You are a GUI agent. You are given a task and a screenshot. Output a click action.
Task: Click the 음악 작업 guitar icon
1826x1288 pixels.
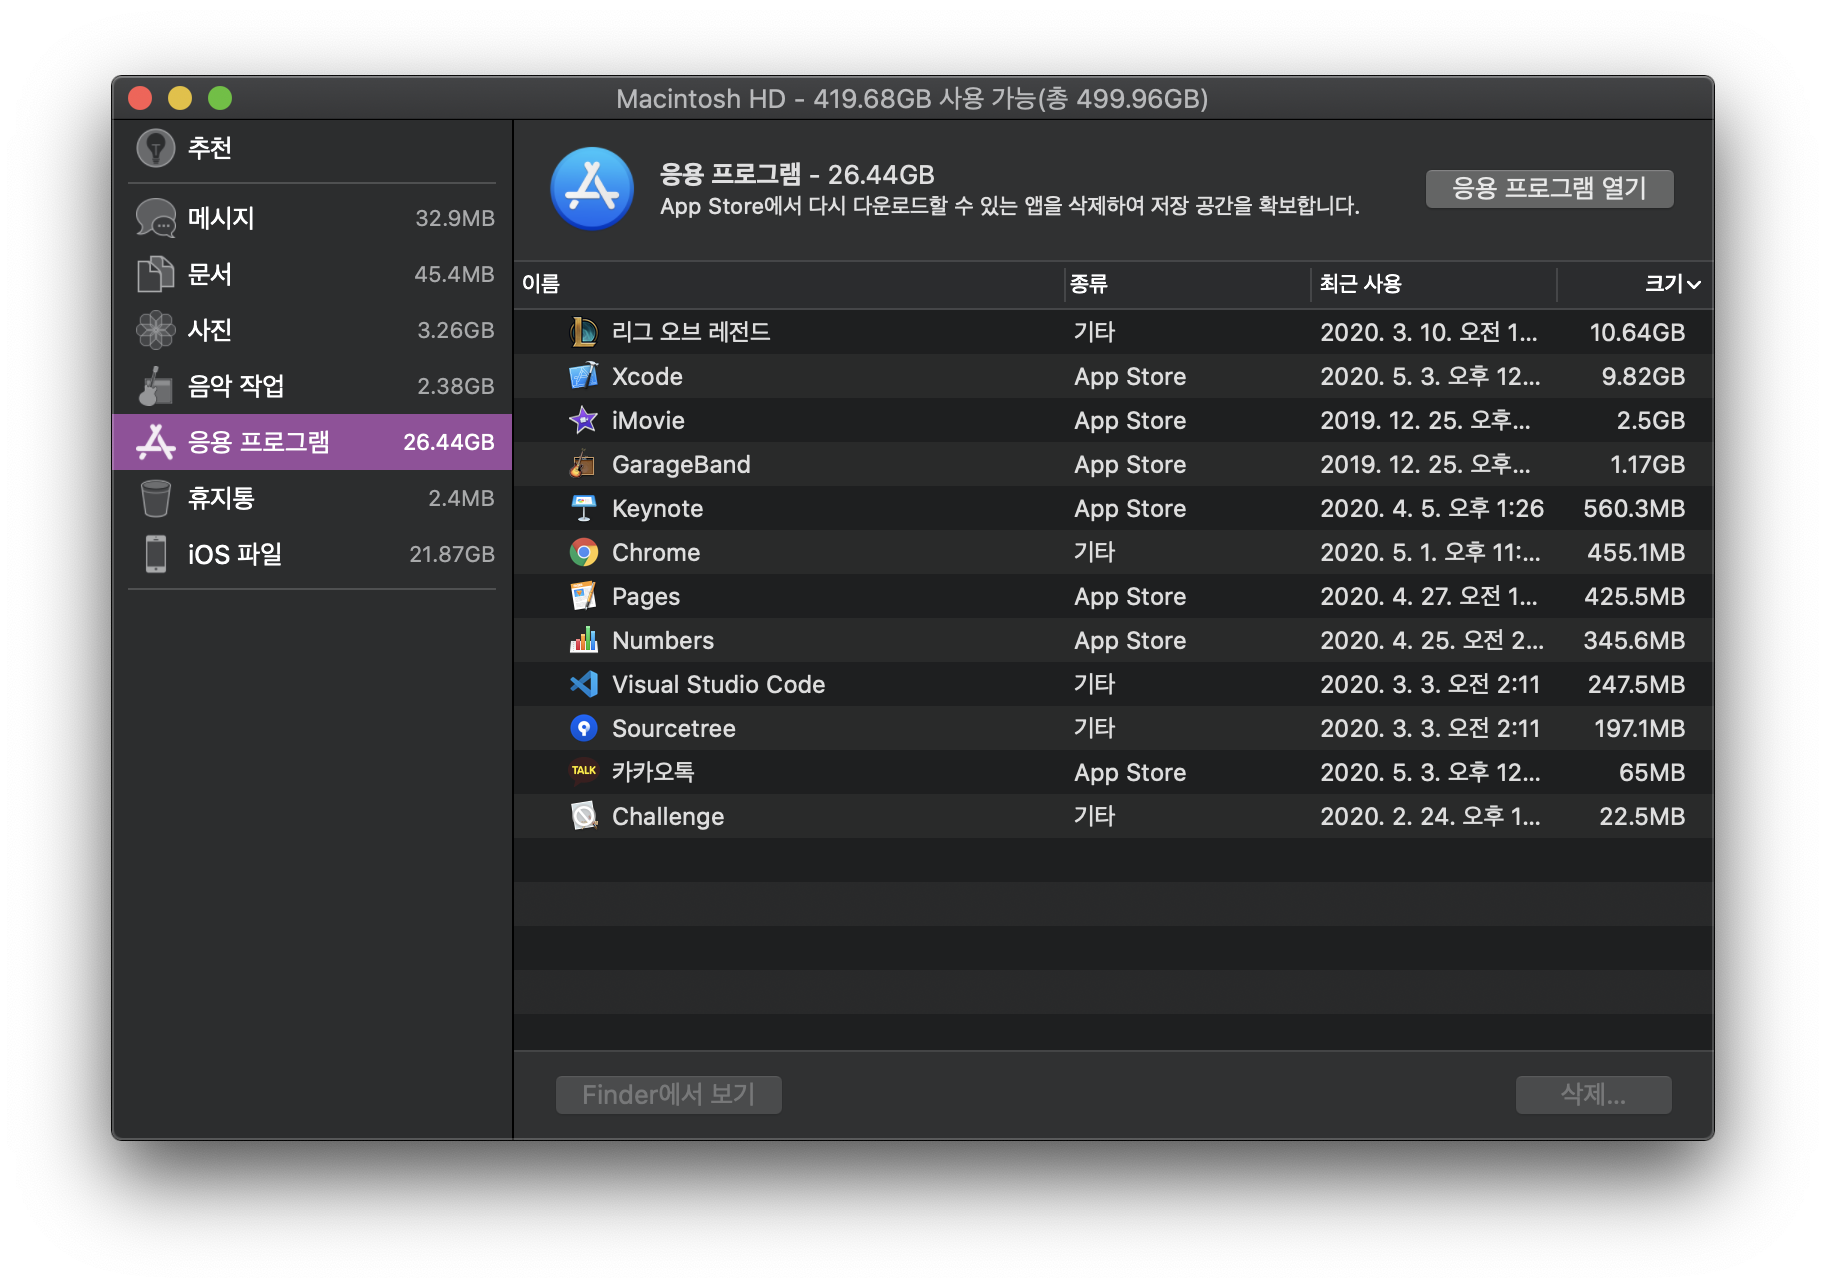(x=155, y=386)
